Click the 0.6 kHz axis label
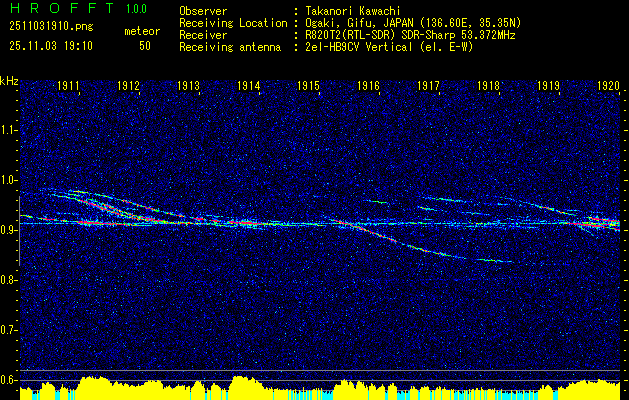629x400 pixels. [9, 380]
